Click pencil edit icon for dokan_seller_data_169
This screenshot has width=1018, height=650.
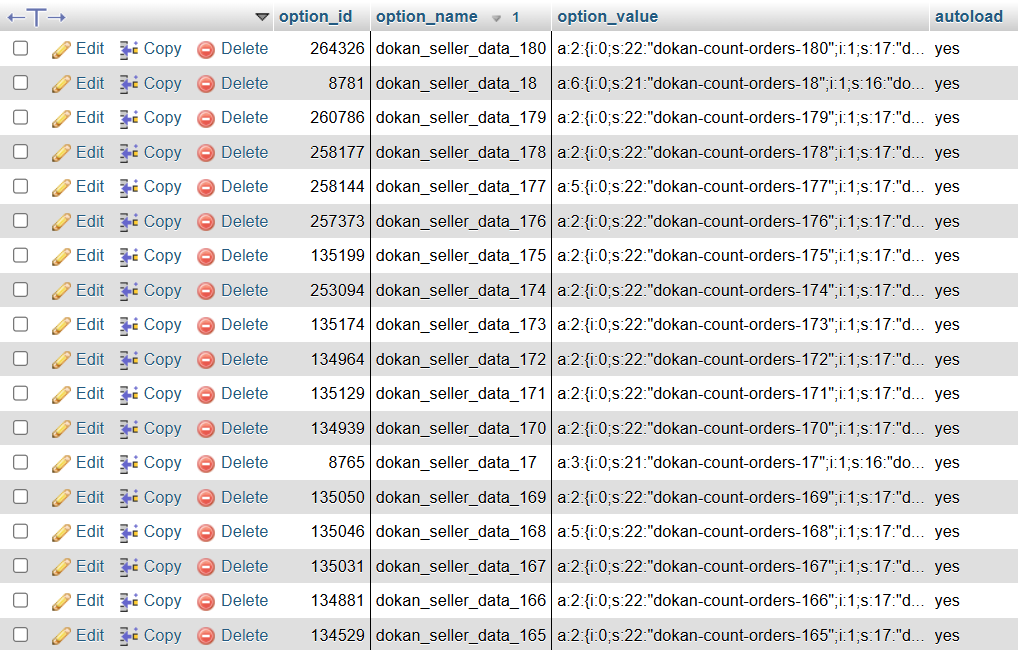[61, 498]
